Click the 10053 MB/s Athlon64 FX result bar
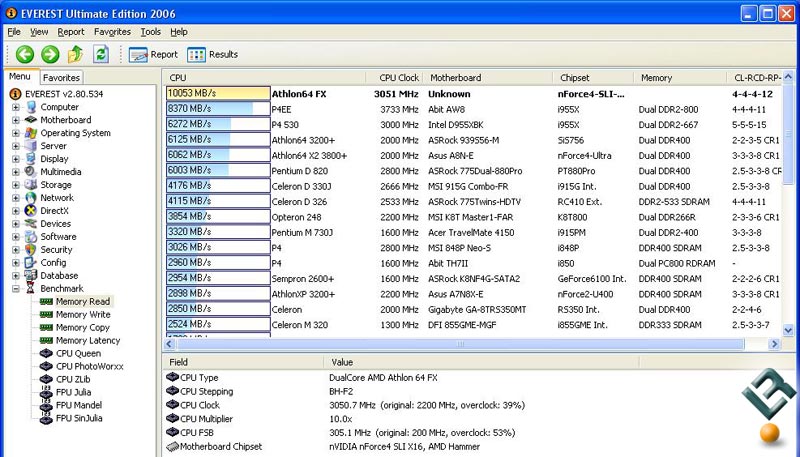800x457 pixels. (218, 93)
